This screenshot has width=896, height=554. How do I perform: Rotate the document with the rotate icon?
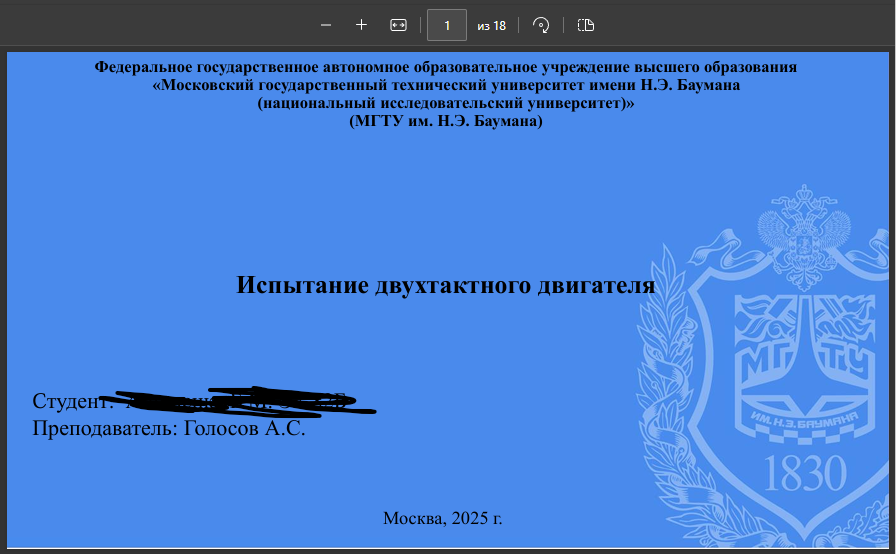point(541,25)
